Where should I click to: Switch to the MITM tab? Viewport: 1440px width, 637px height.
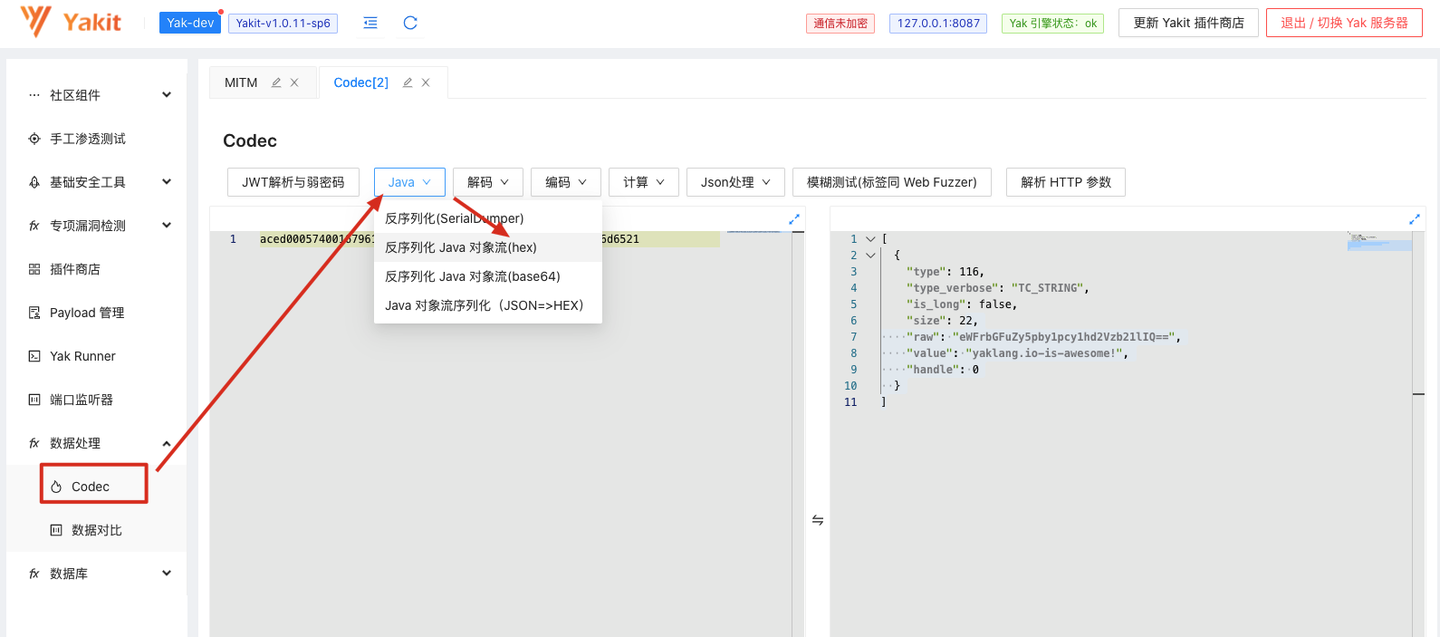coord(241,83)
